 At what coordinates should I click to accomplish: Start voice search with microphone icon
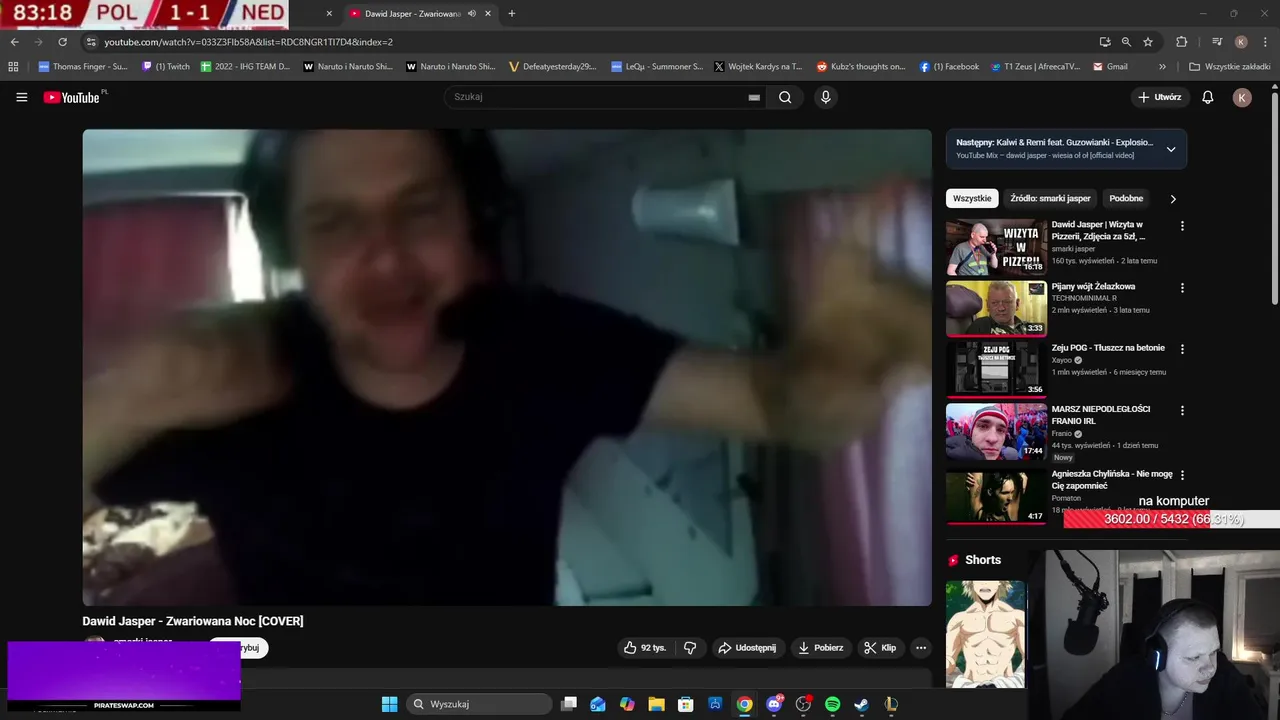[825, 97]
